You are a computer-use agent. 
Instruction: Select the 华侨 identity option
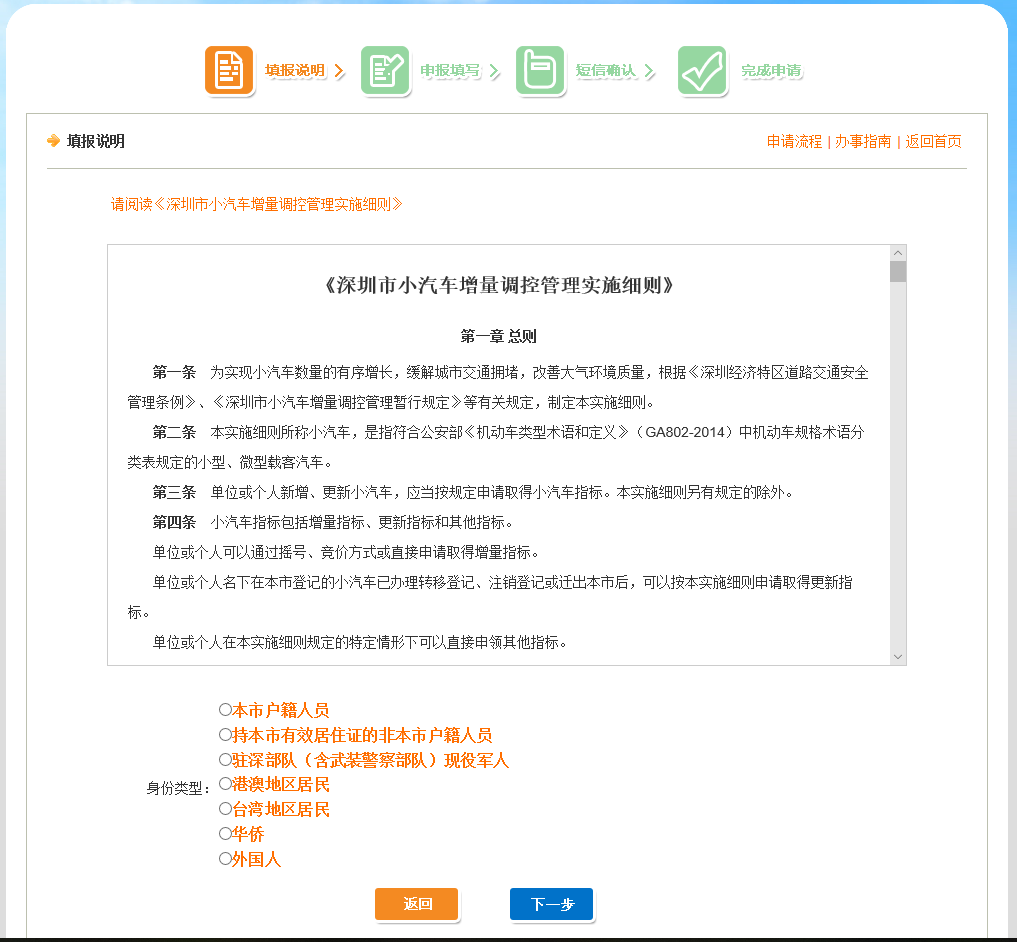(x=224, y=833)
